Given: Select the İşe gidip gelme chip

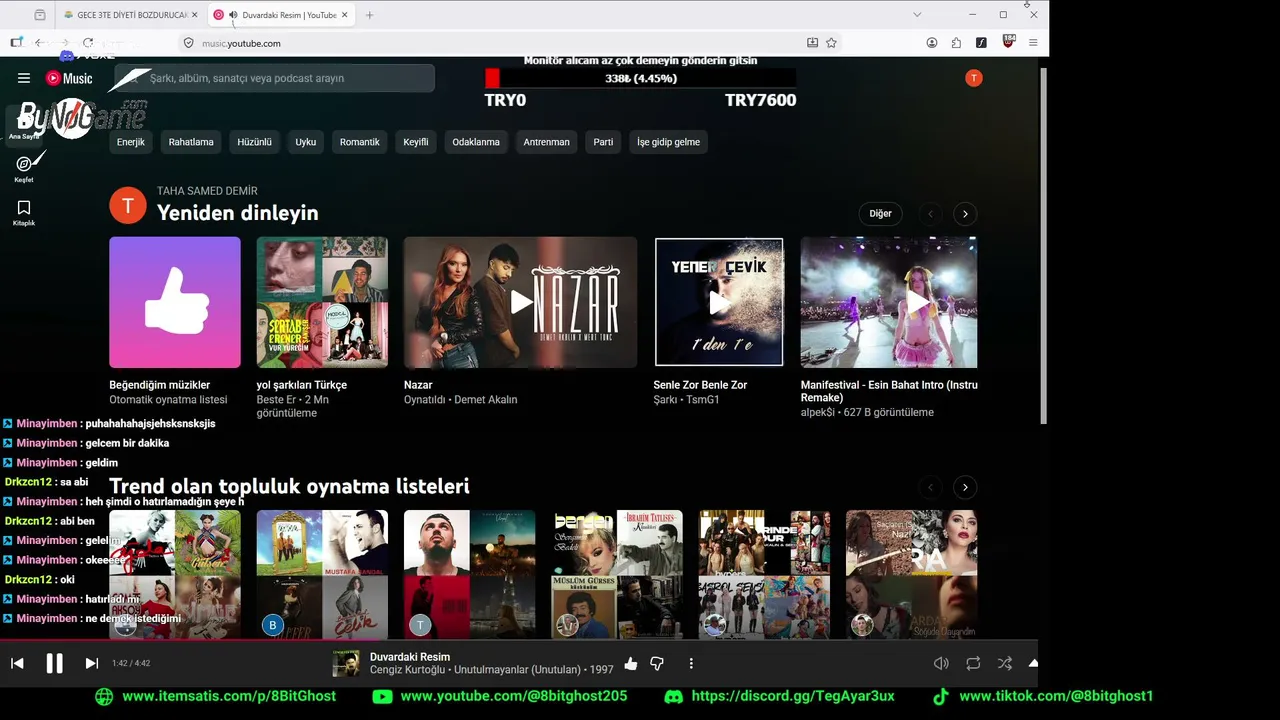Looking at the screenshot, I should coord(669,142).
